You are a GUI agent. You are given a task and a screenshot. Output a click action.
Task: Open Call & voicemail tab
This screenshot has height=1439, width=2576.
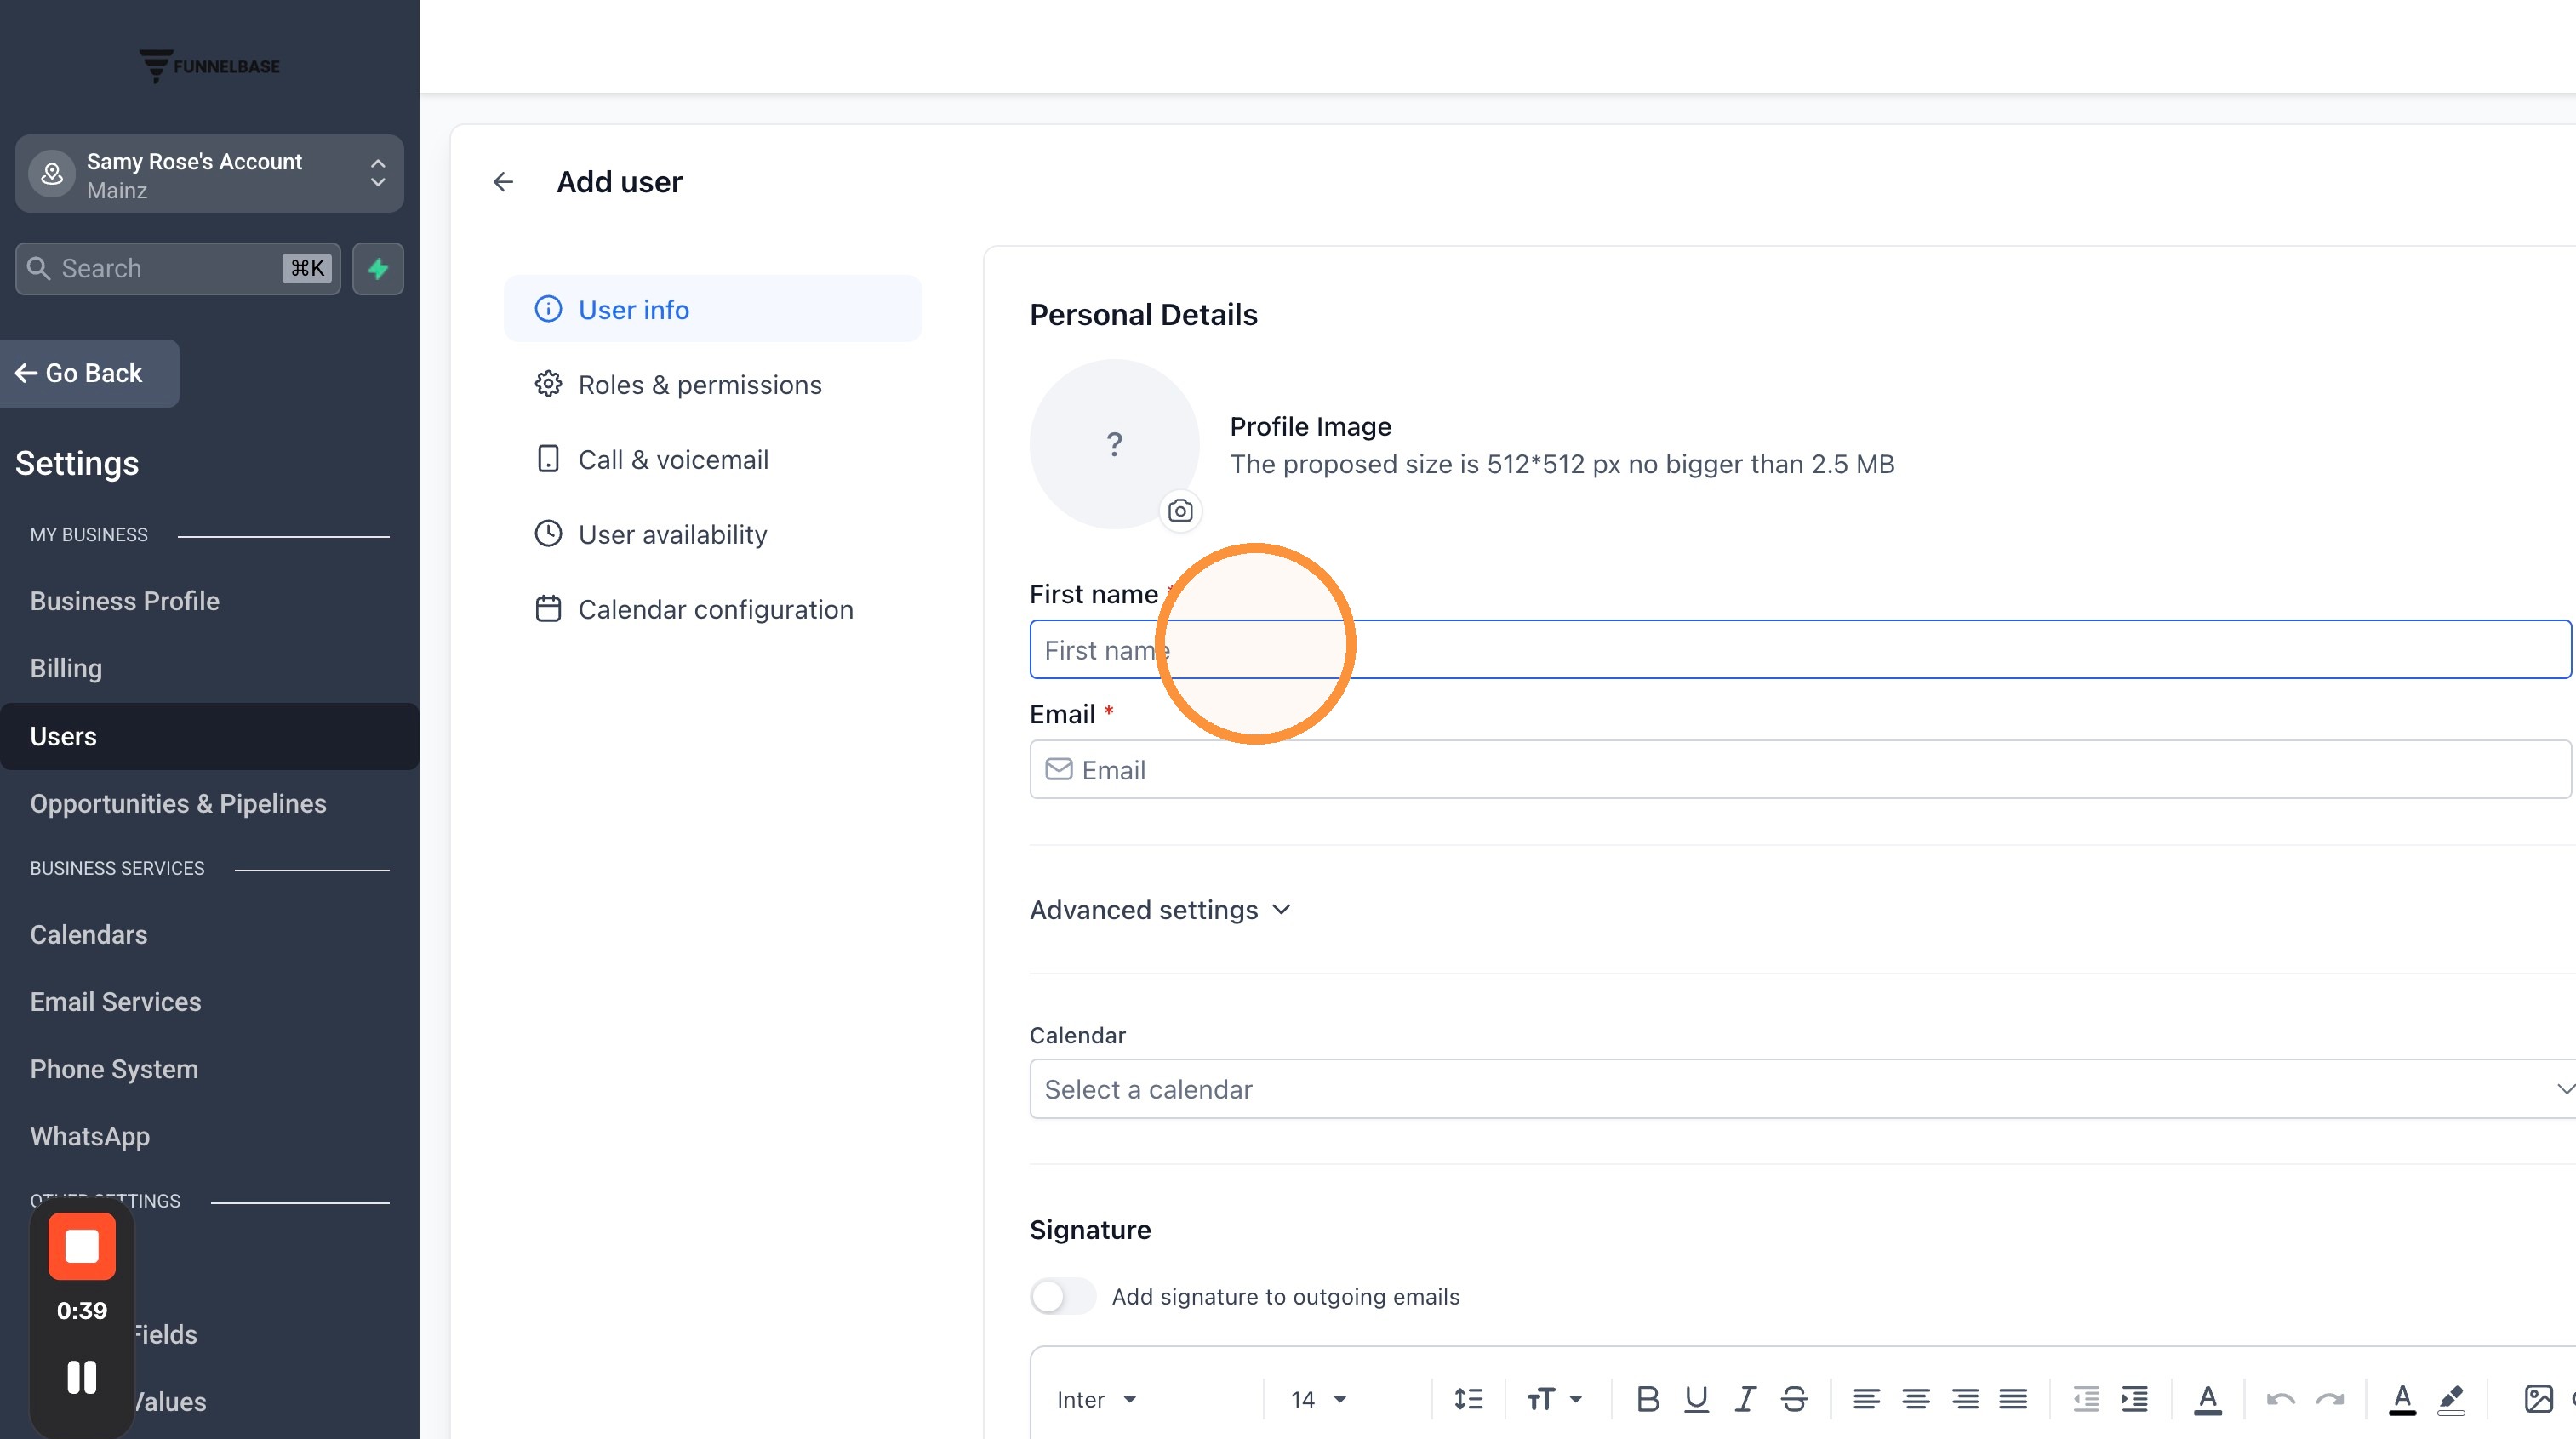tap(712, 459)
